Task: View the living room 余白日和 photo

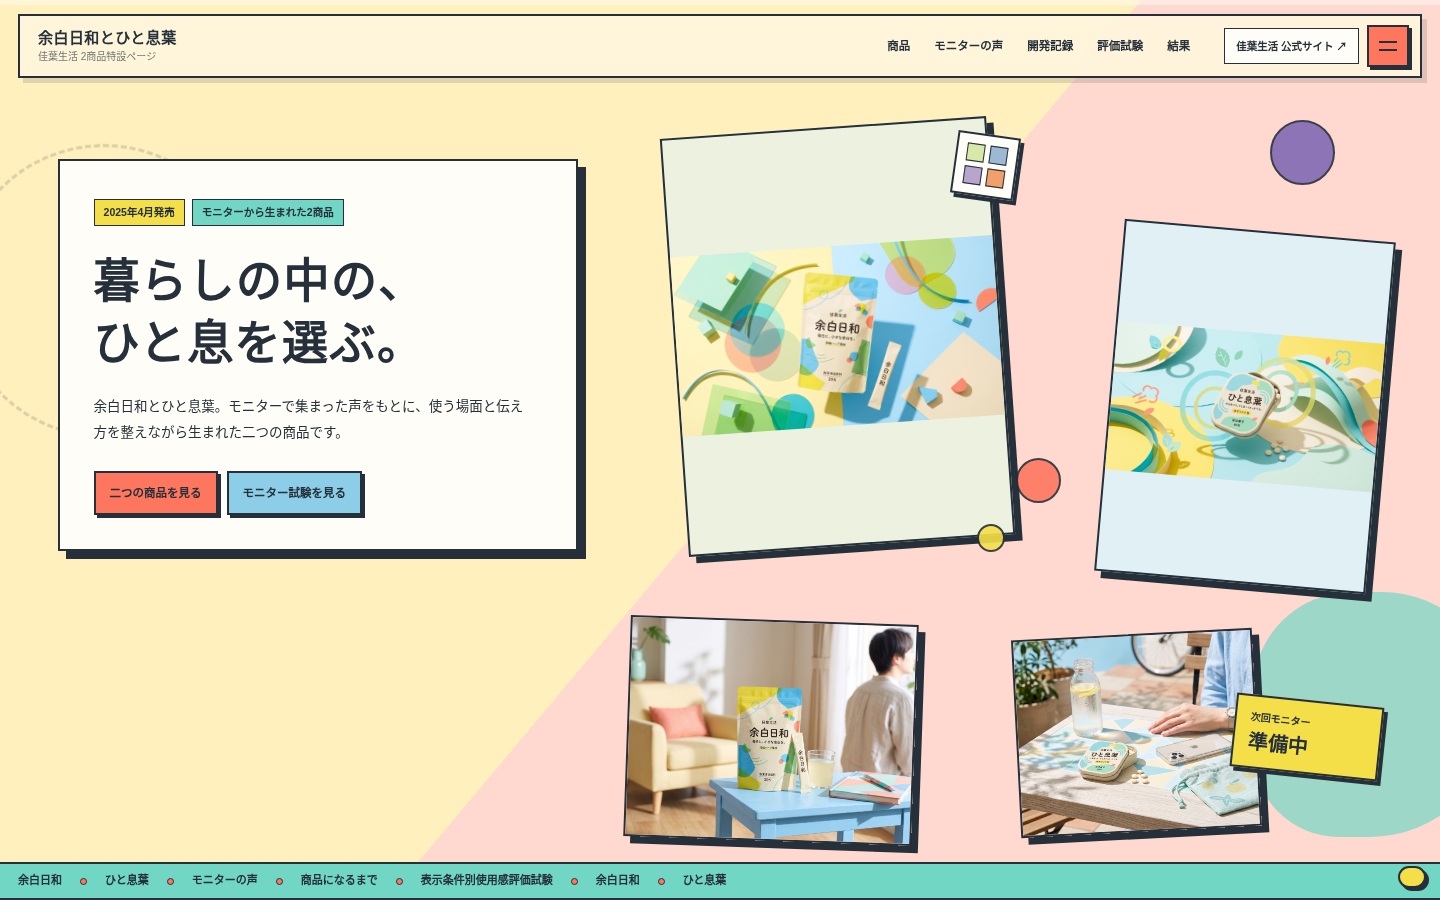Action: click(x=771, y=730)
